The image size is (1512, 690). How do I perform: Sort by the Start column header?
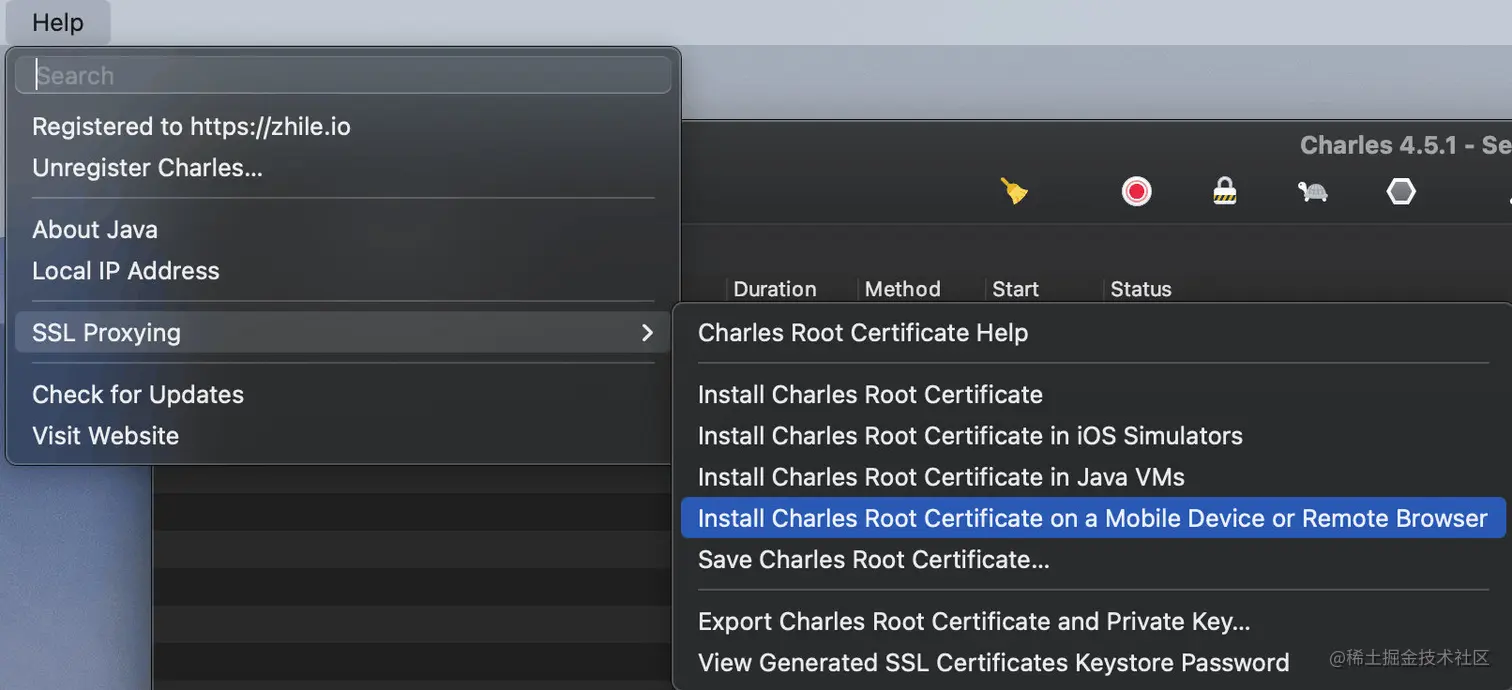pos(1015,289)
